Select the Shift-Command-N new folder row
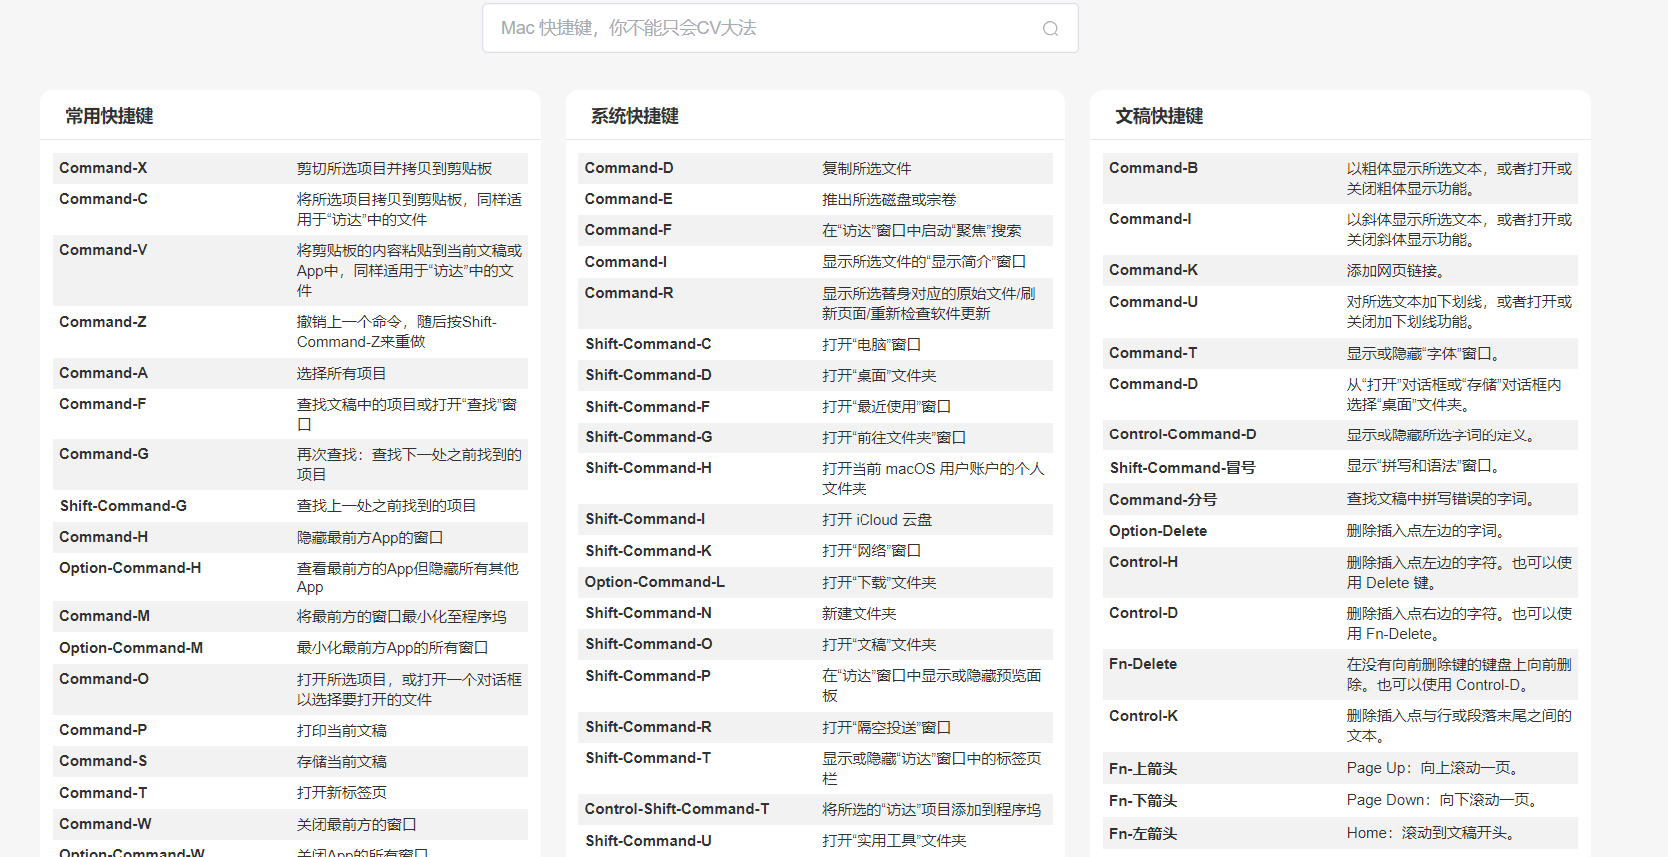This screenshot has width=1668, height=857. [814, 613]
